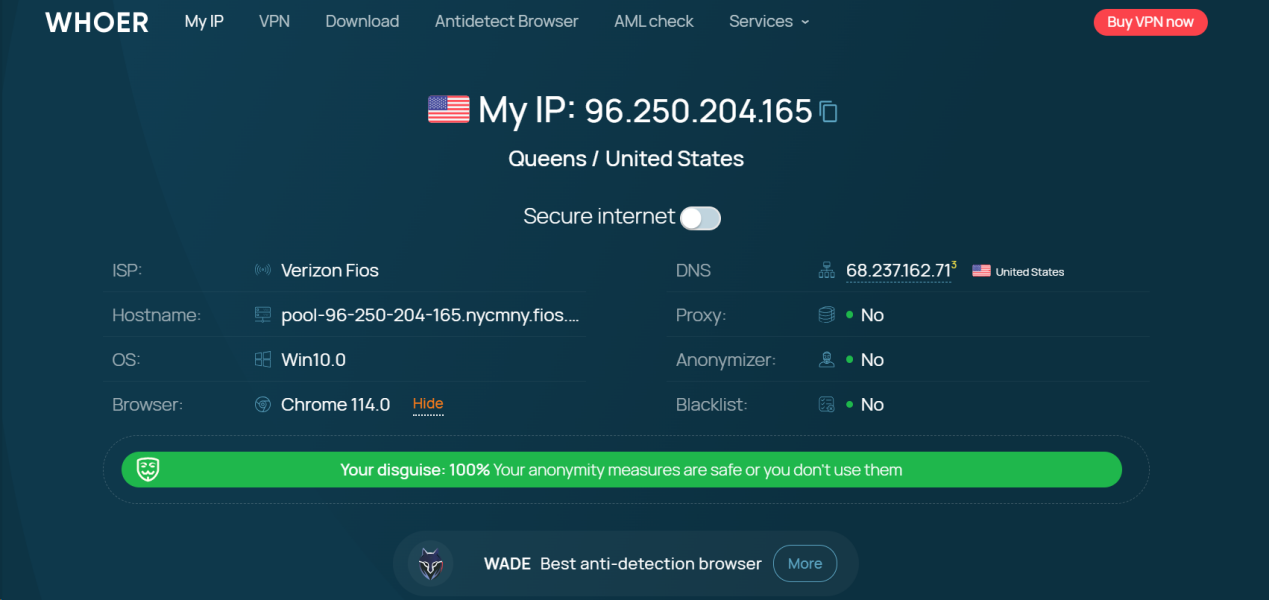Click the Hide link next to Chrome

[x=428, y=404]
